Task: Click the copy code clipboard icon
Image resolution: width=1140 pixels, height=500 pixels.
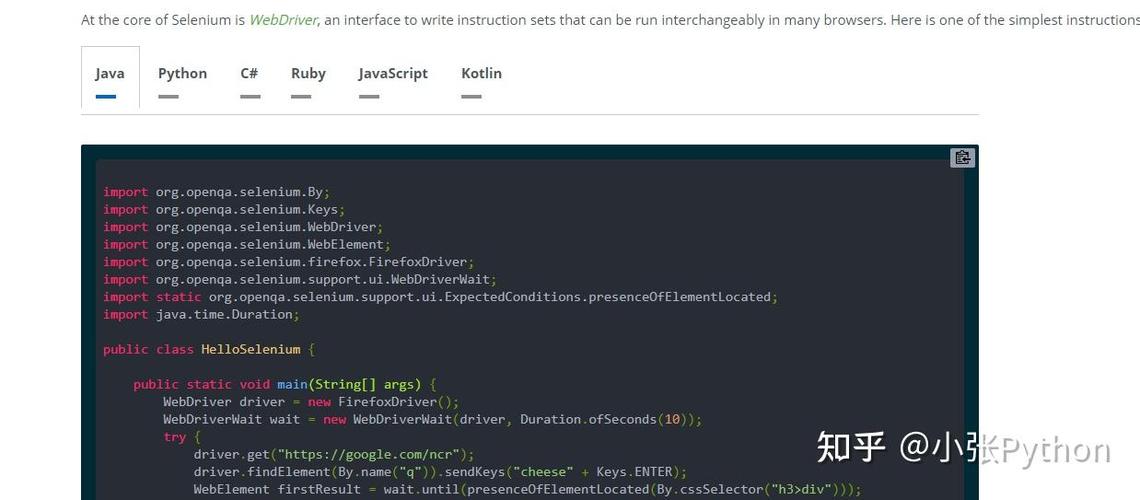Action: pyautogui.click(x=962, y=157)
